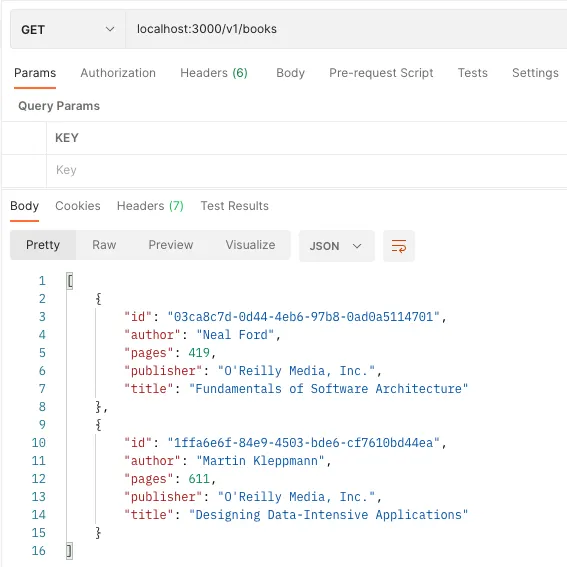The width and height of the screenshot is (567, 567).
Task: Switch to the Authorization tab
Action: pyautogui.click(x=118, y=73)
